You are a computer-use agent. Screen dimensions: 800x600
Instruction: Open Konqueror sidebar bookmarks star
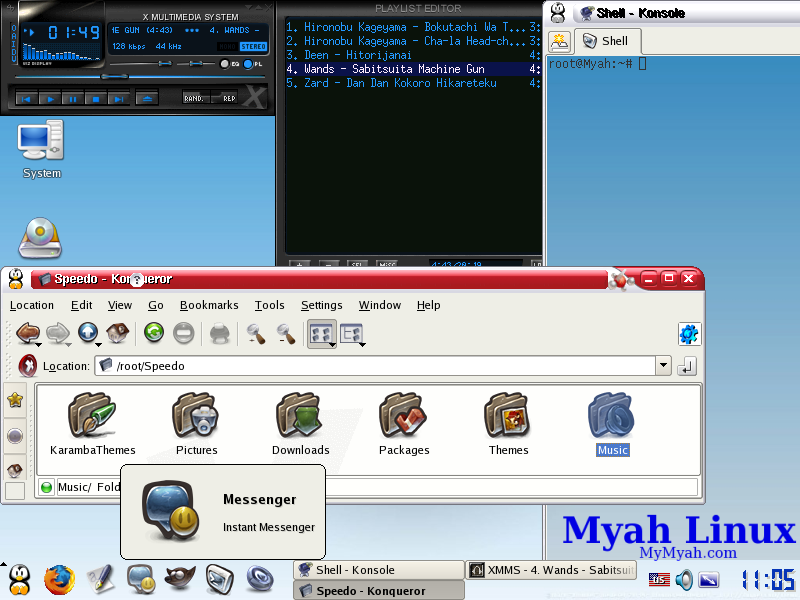tap(15, 399)
